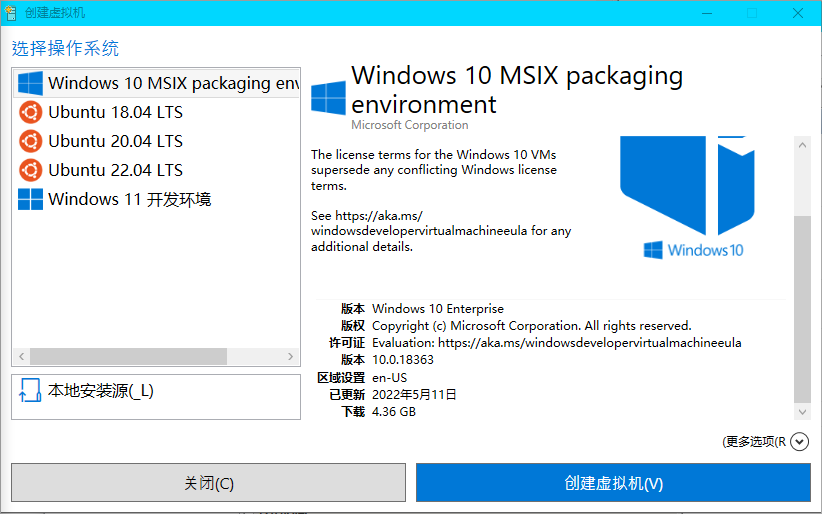This screenshot has height=514, width=822.
Task: Click the details pane scroll down arrow
Action: click(x=802, y=412)
